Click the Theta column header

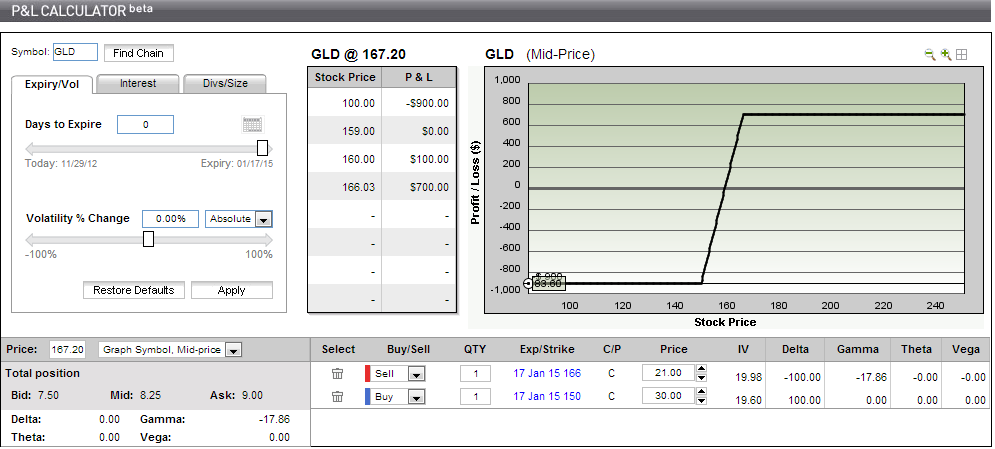tap(916, 349)
